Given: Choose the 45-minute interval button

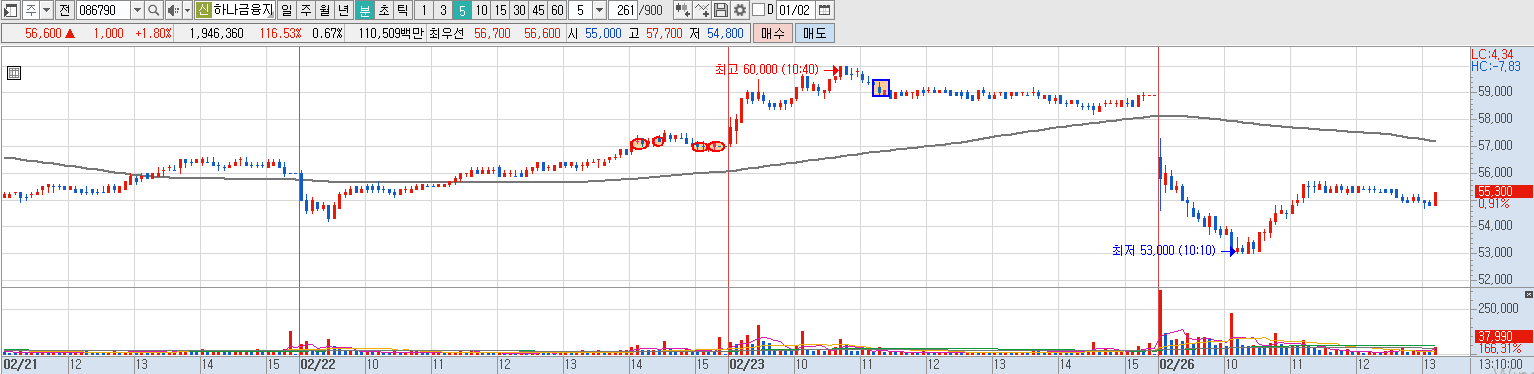Looking at the screenshot, I should [x=538, y=10].
